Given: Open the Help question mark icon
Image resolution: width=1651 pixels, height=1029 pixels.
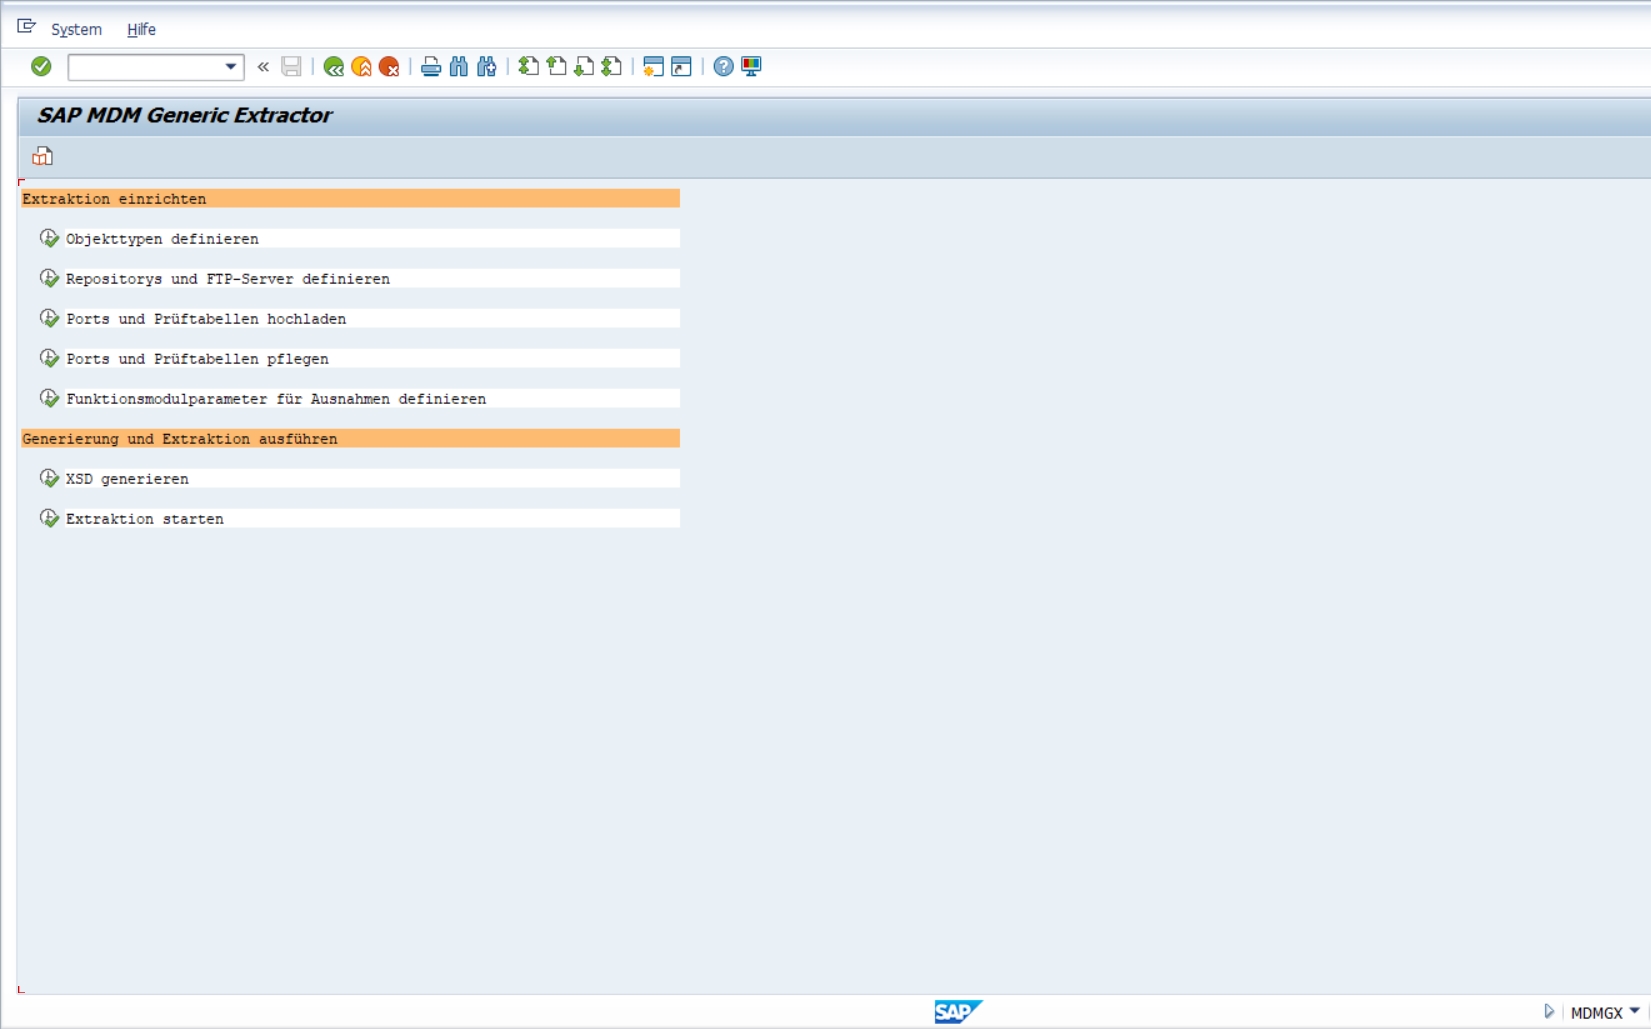Looking at the screenshot, I should coord(723,67).
